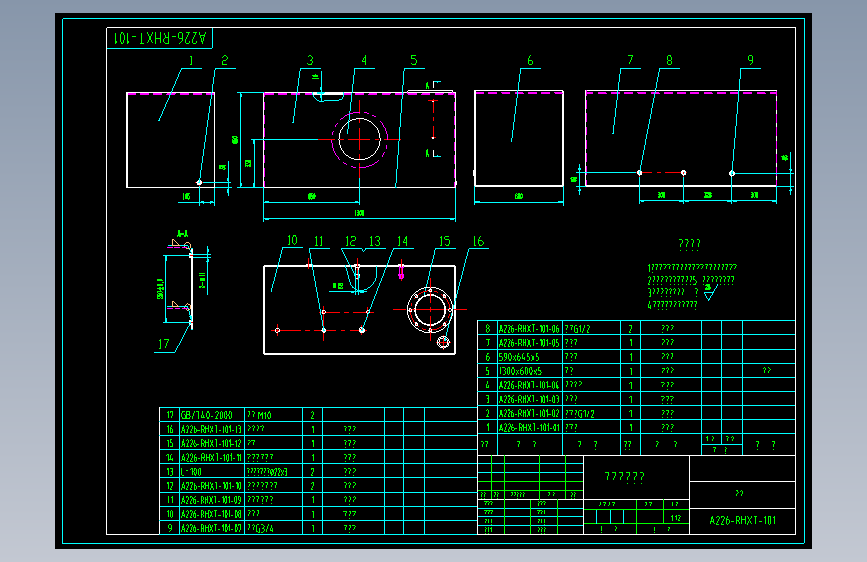
Task: Click the '1300' overall width dimension text
Action: point(359,213)
